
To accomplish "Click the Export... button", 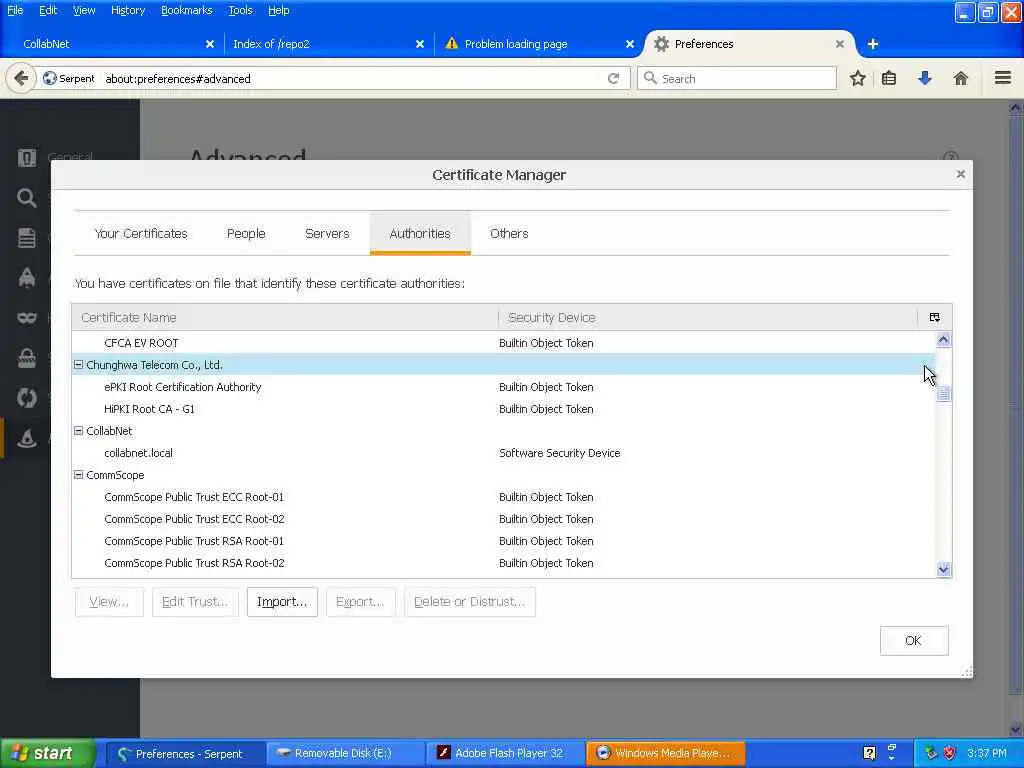I will tap(360, 601).
